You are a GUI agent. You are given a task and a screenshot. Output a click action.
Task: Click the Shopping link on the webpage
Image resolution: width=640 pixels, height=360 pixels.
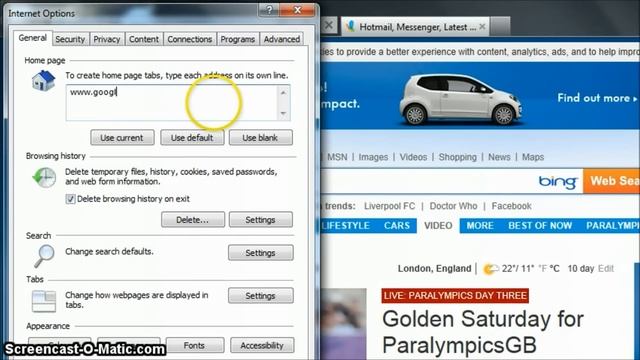tap(457, 157)
